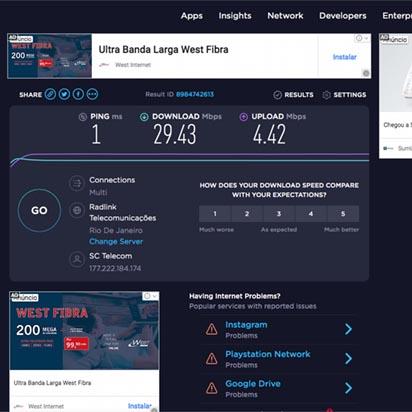Image resolution: width=412 pixels, height=412 pixels.
Task: Click West Fibra 200 Mega ad image
Action: (x=84, y=331)
